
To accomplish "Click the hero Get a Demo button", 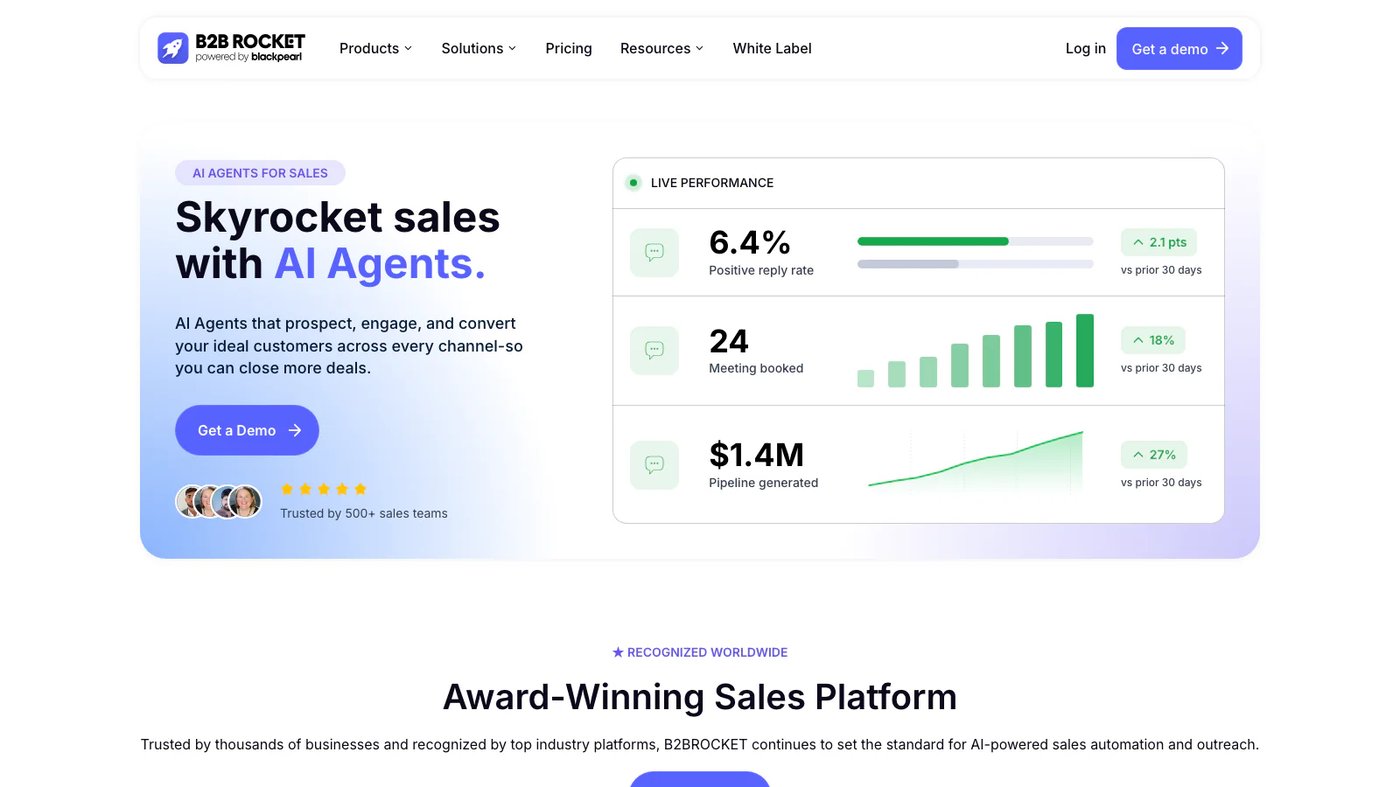I will click(247, 430).
